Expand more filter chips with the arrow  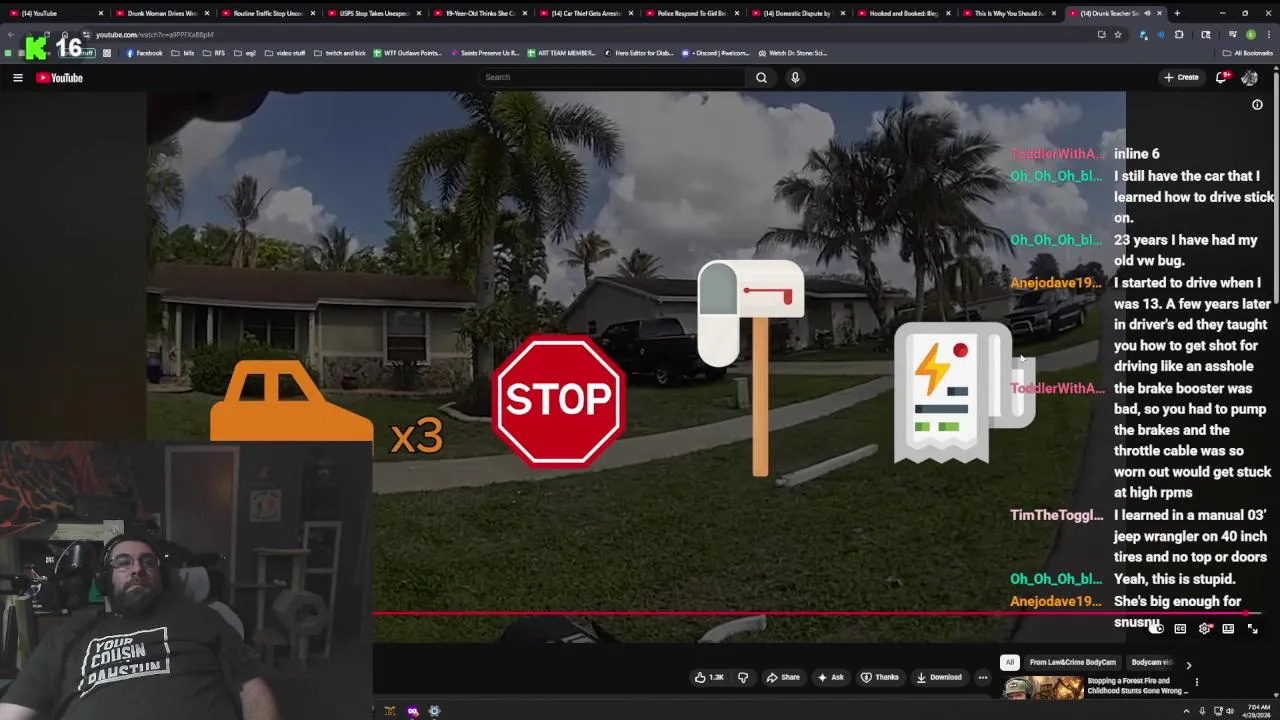pos(1188,664)
